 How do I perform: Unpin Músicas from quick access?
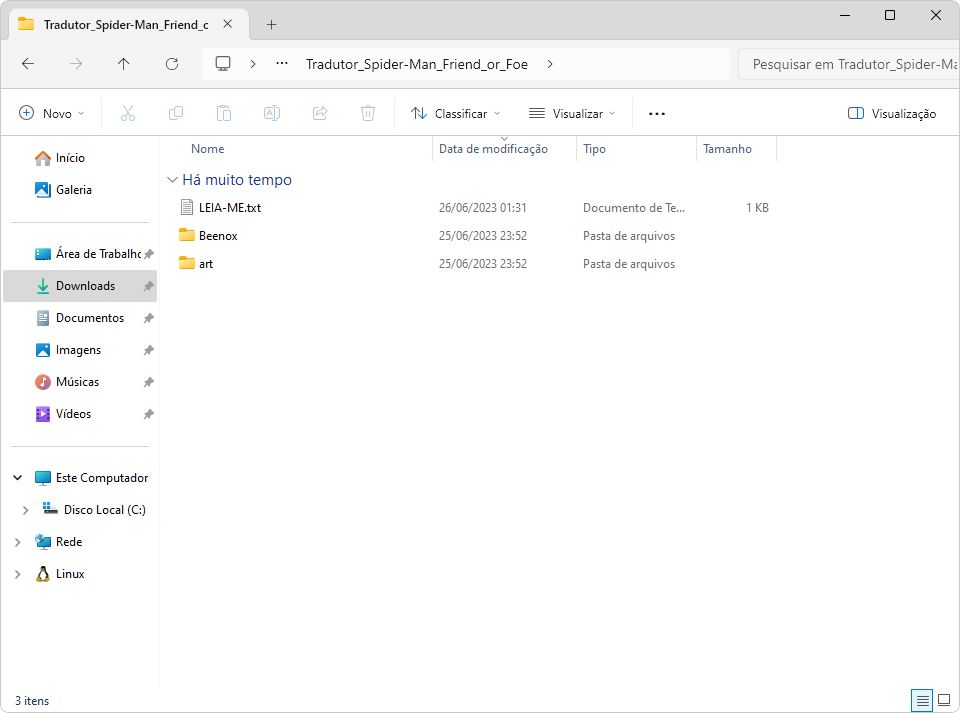pyautogui.click(x=148, y=382)
